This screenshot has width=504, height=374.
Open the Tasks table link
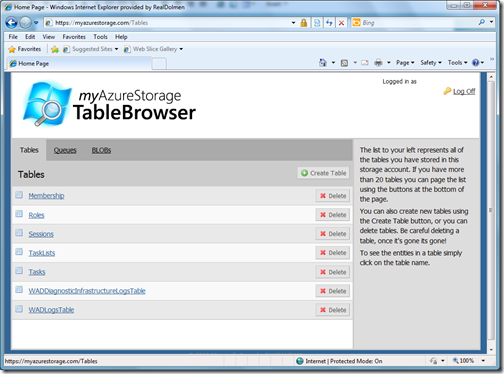coord(37,272)
